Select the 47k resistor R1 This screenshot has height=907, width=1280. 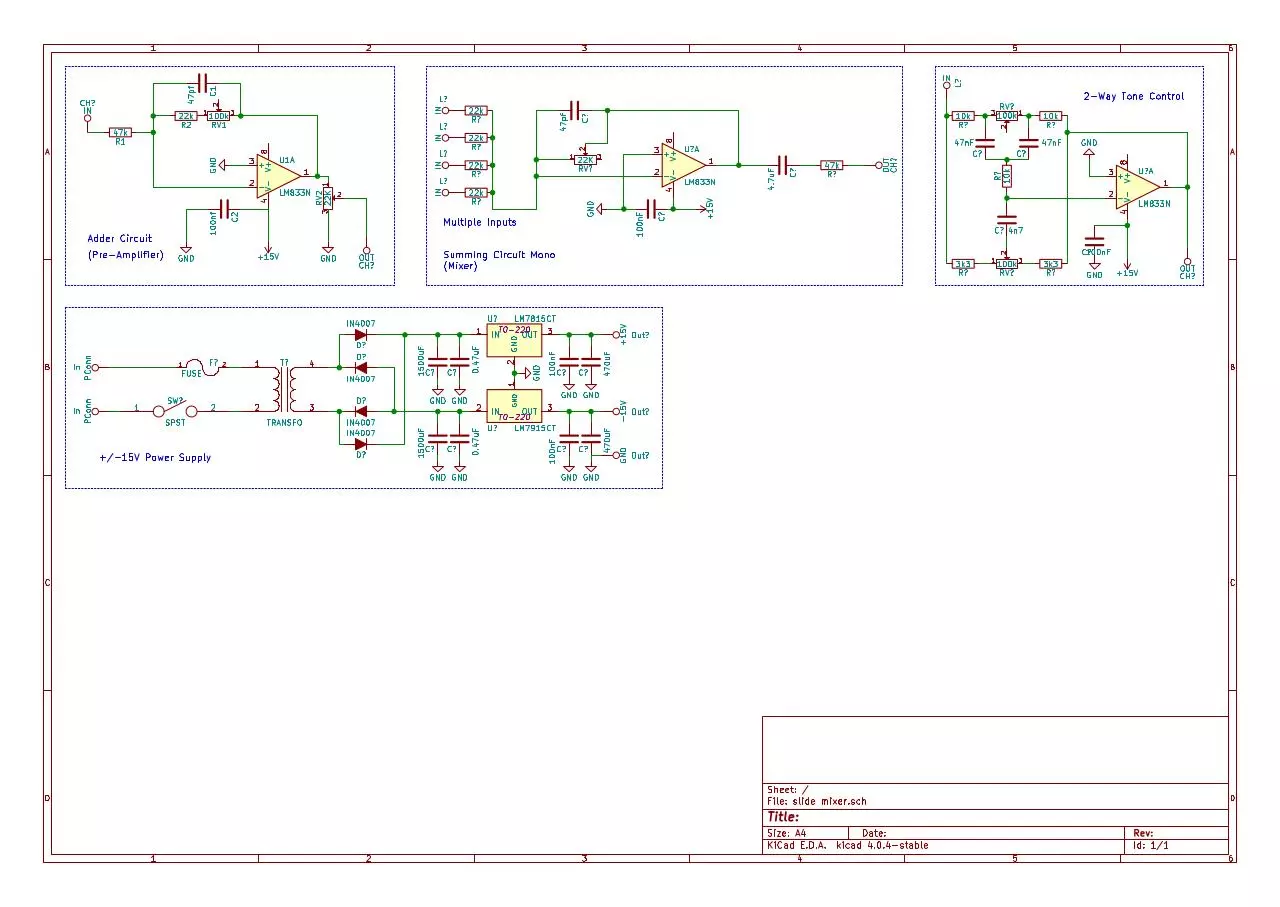coord(120,132)
